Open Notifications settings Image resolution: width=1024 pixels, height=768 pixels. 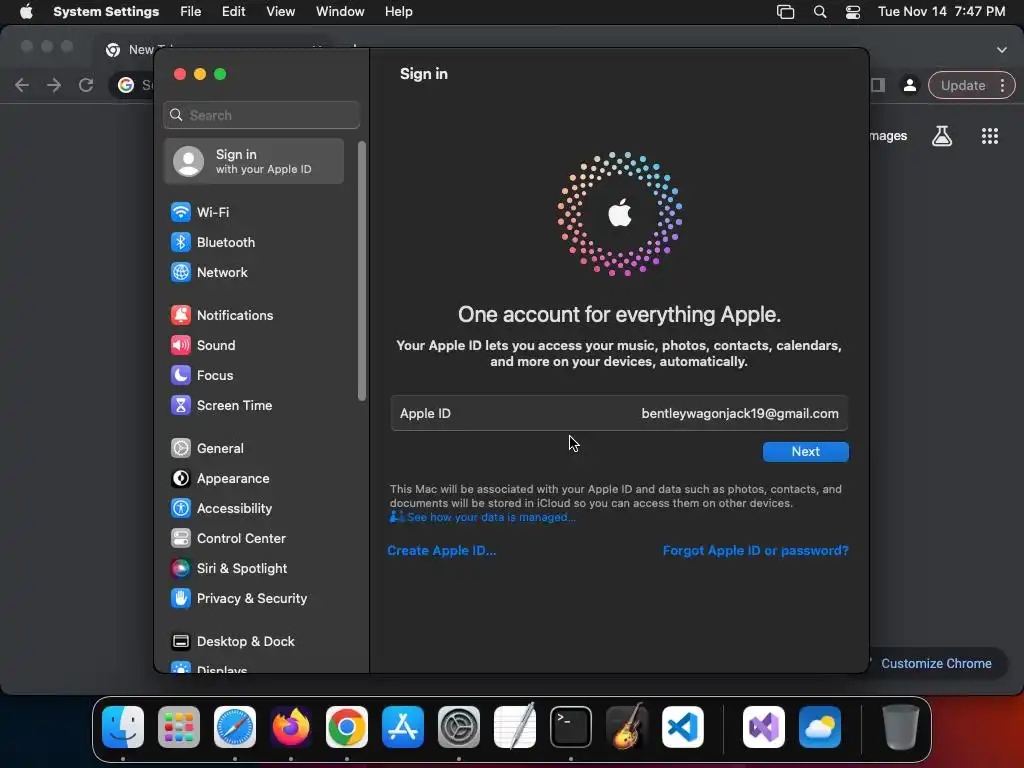pos(254,315)
